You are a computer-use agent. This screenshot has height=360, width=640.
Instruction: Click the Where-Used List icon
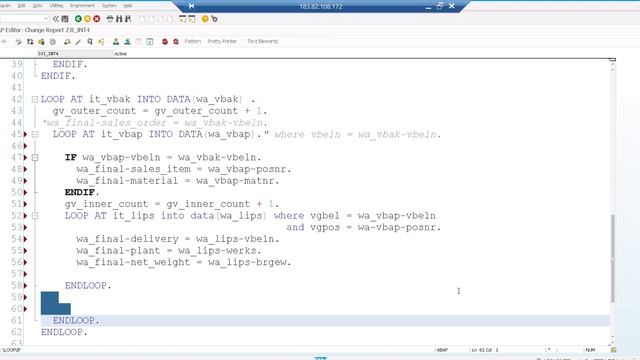101,42
